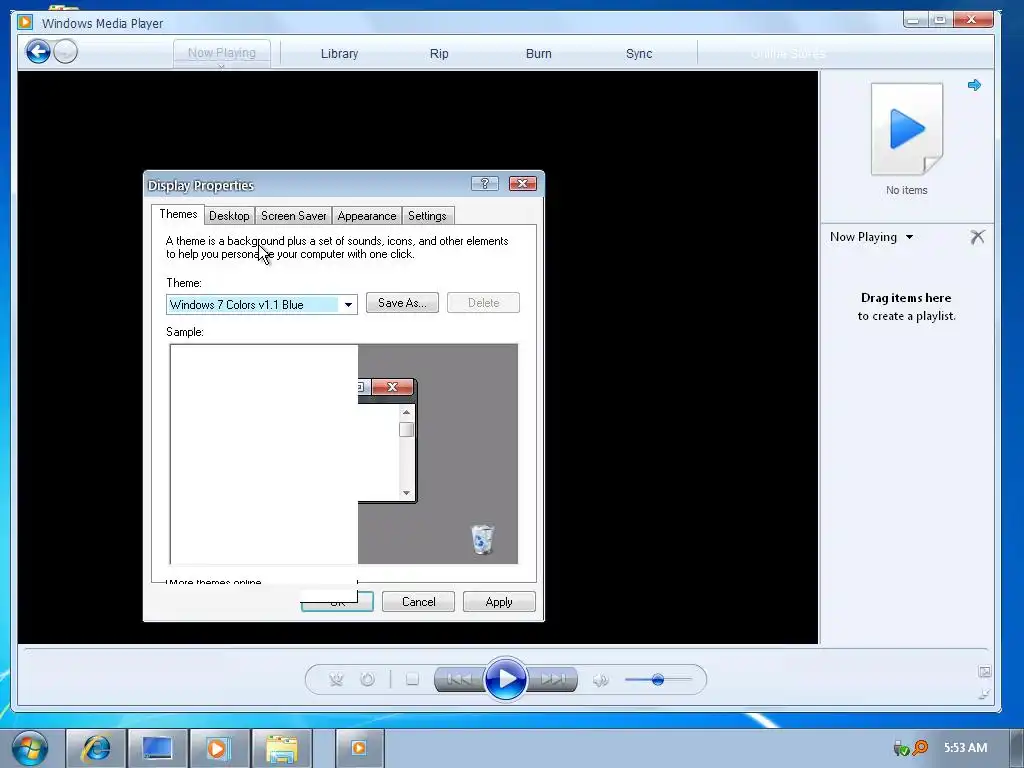Click the Cancel button in Display Properties

coord(418,601)
